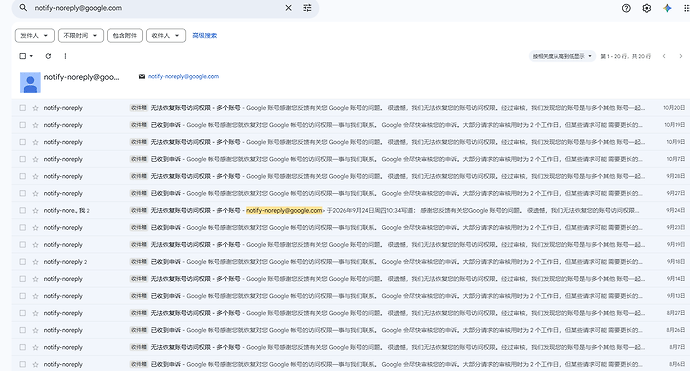This screenshot has width=690, height=371.
Task: Star the 9月28日 message
Action: 35,176
